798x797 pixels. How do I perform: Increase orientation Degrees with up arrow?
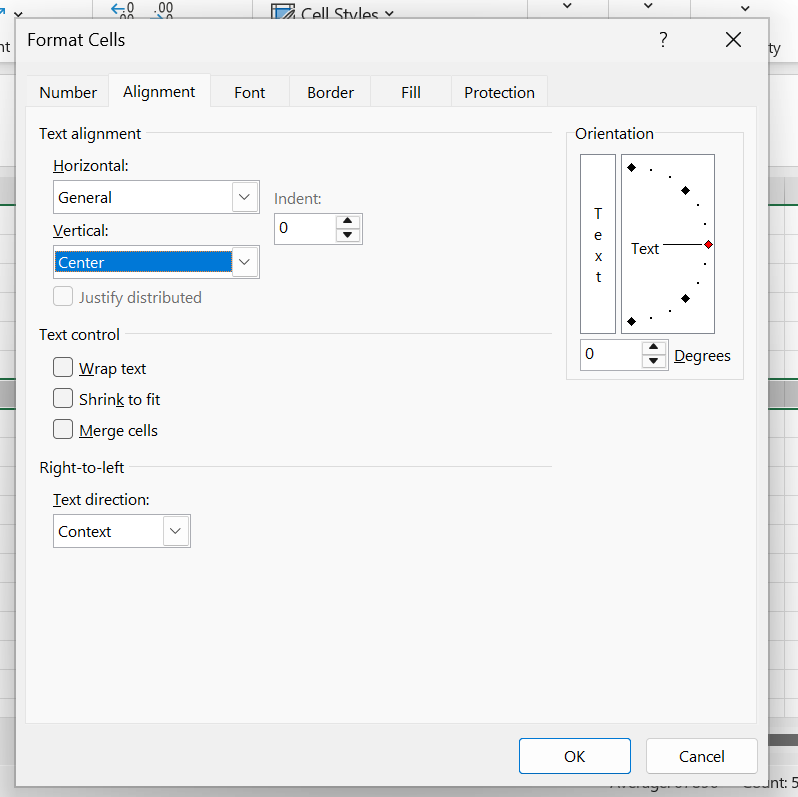[x=653, y=347]
